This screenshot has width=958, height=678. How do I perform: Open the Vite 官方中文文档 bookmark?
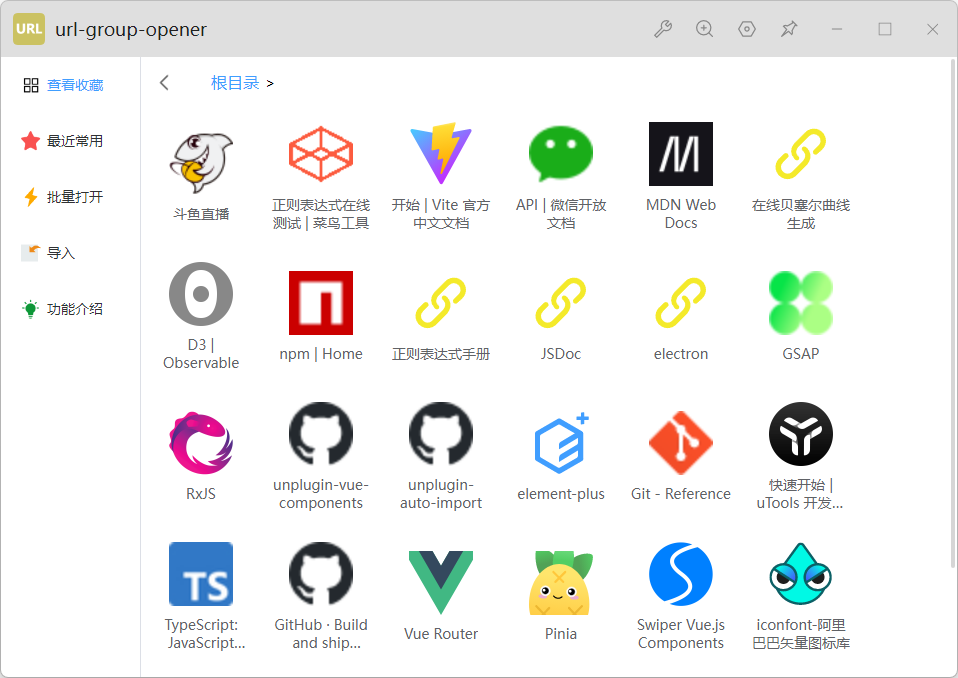441,154
